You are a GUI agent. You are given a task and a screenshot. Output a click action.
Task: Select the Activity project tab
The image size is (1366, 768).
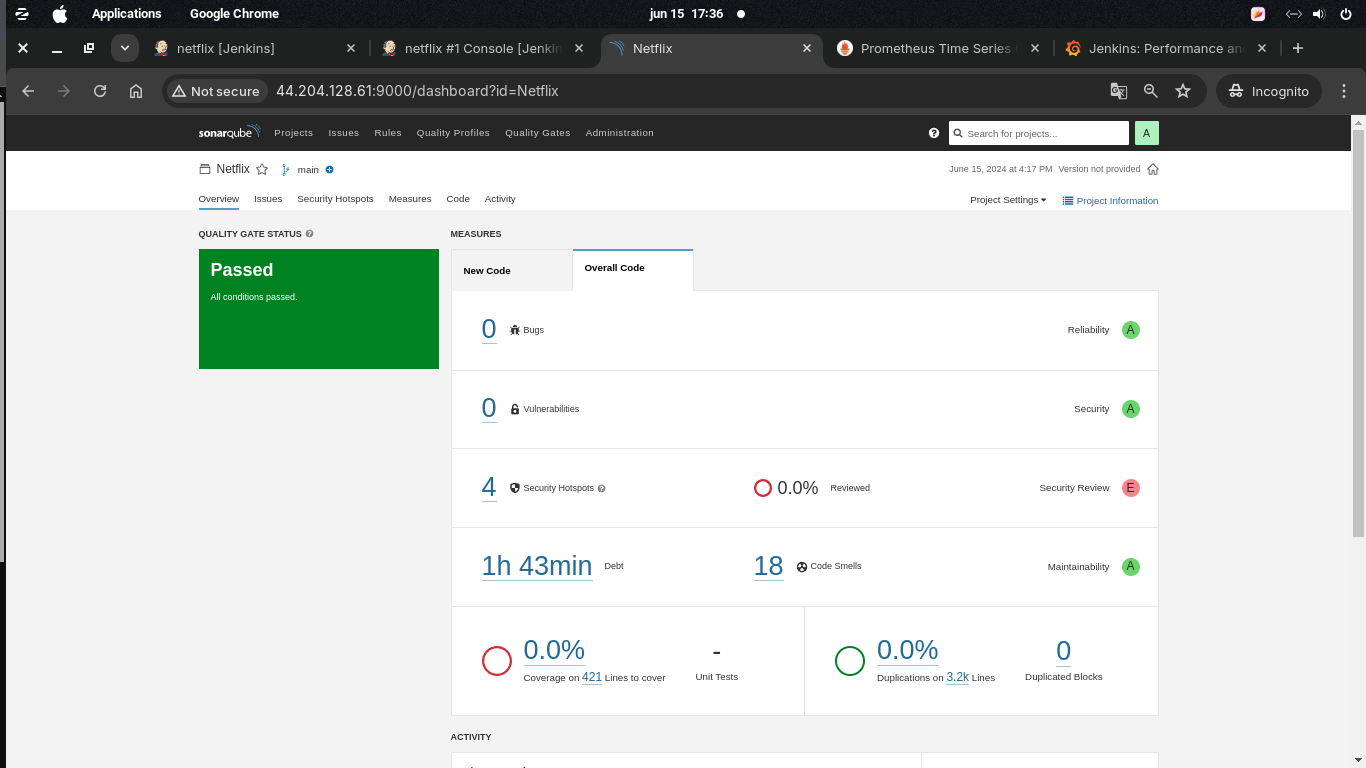point(500,199)
